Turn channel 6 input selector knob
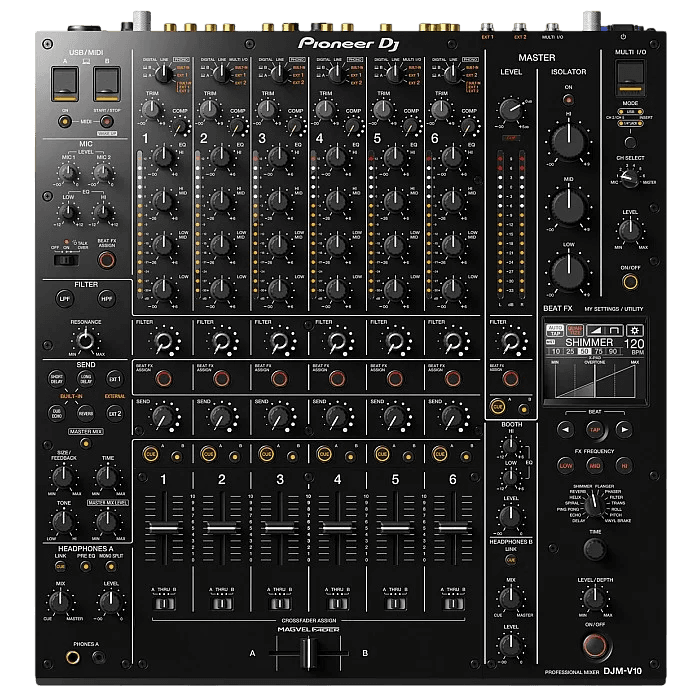700x700 pixels. [x=453, y=74]
